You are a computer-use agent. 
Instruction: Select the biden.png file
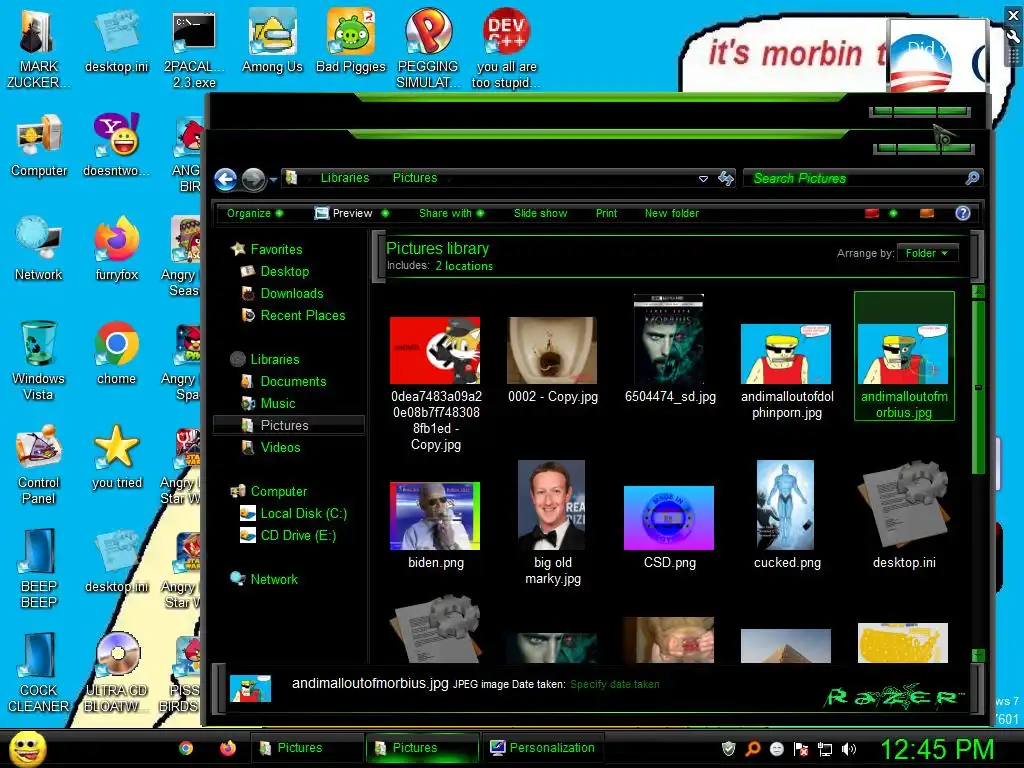(x=435, y=526)
